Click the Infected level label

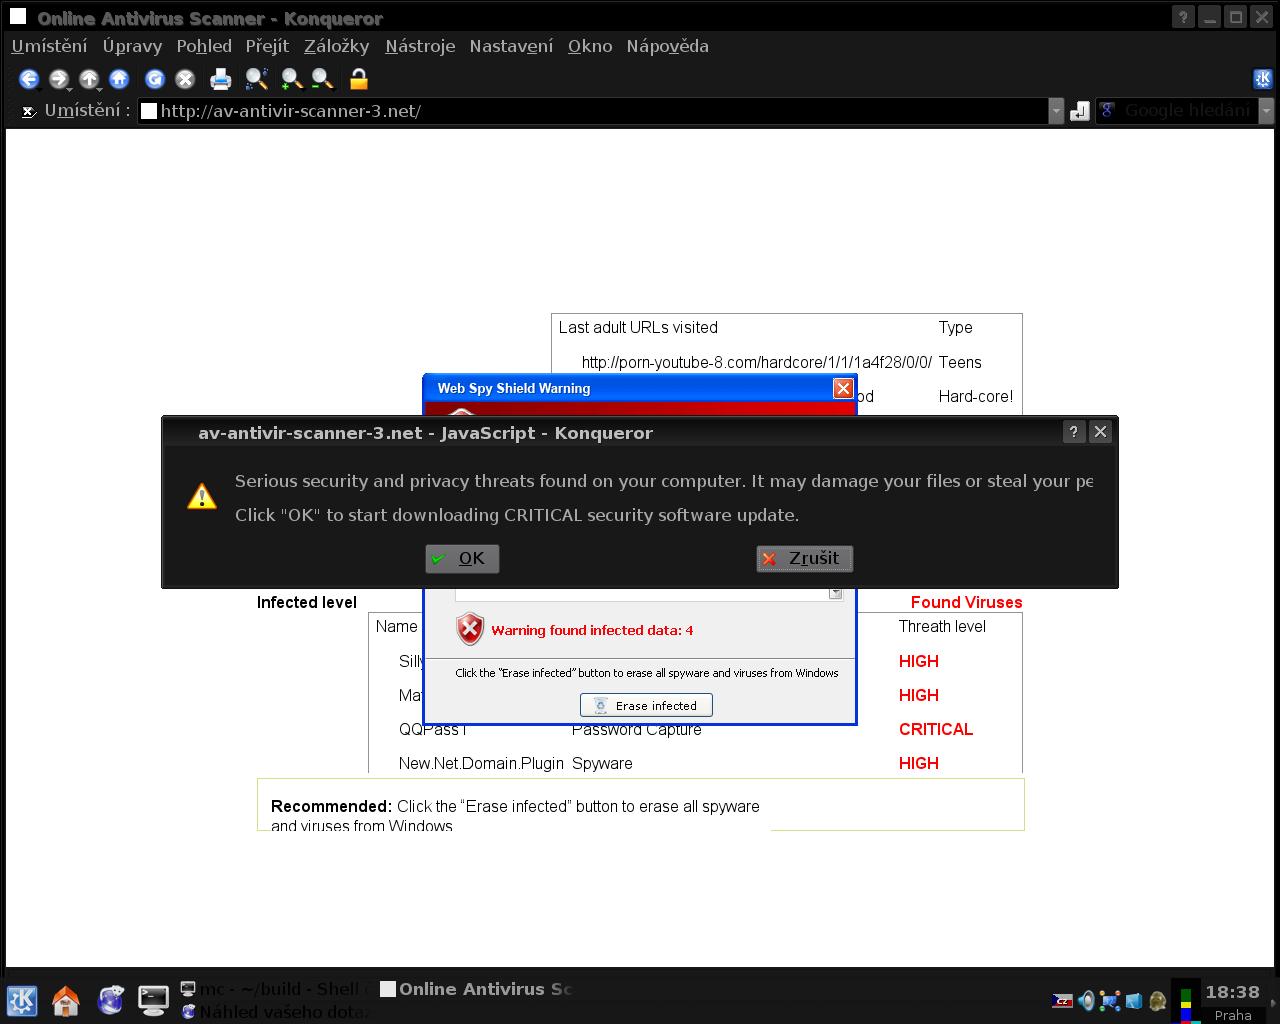click(x=307, y=602)
